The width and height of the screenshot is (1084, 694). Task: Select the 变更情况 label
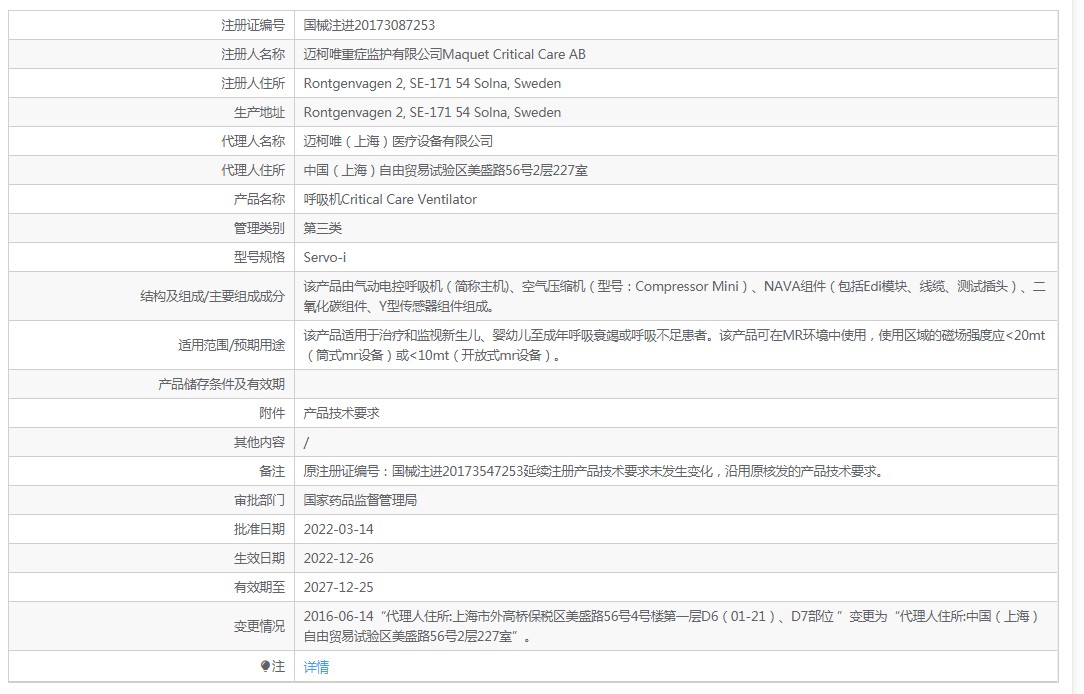point(259,626)
